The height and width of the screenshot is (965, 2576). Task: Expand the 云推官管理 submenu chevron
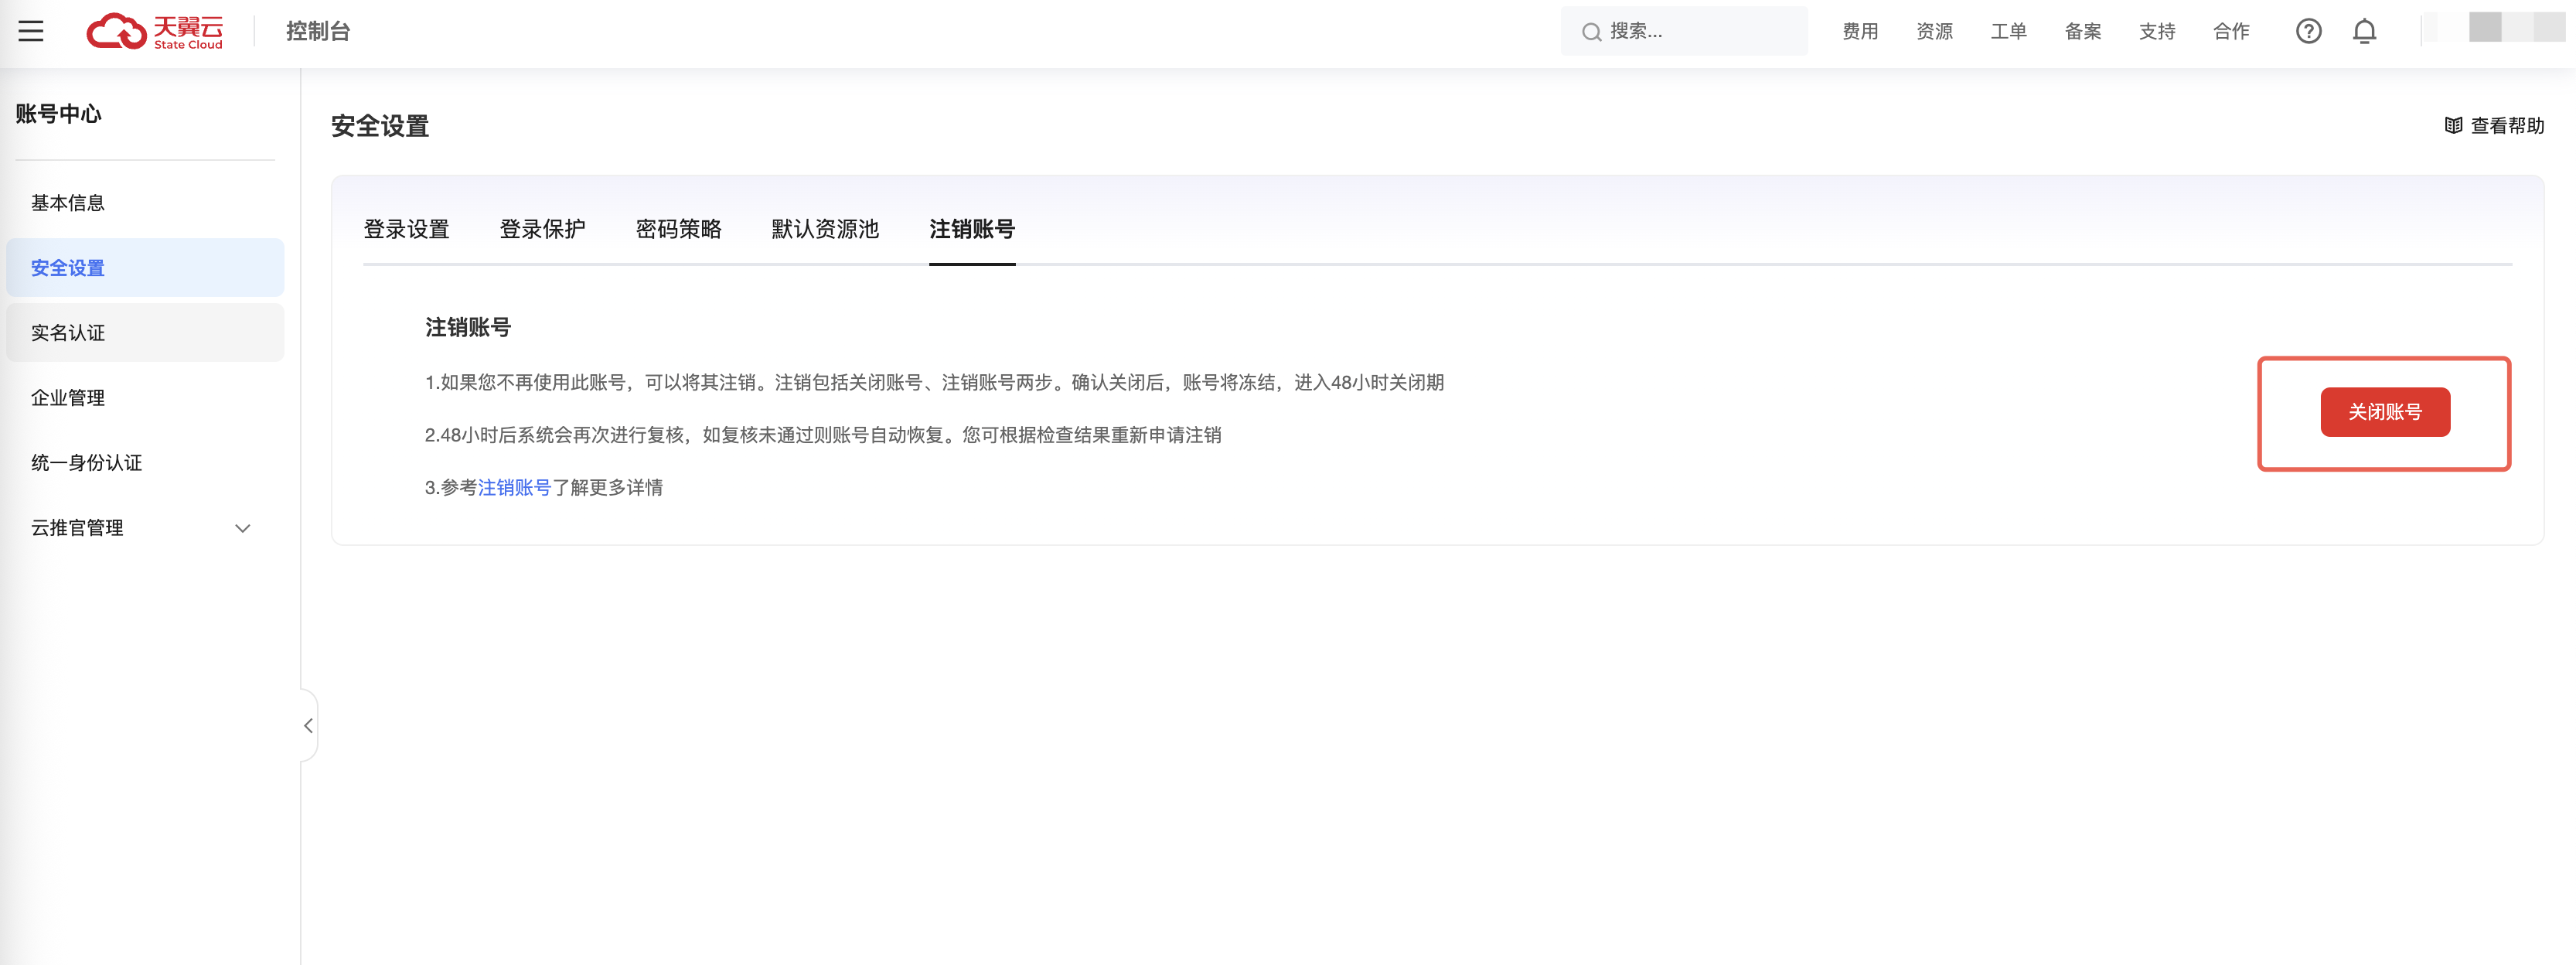point(242,528)
